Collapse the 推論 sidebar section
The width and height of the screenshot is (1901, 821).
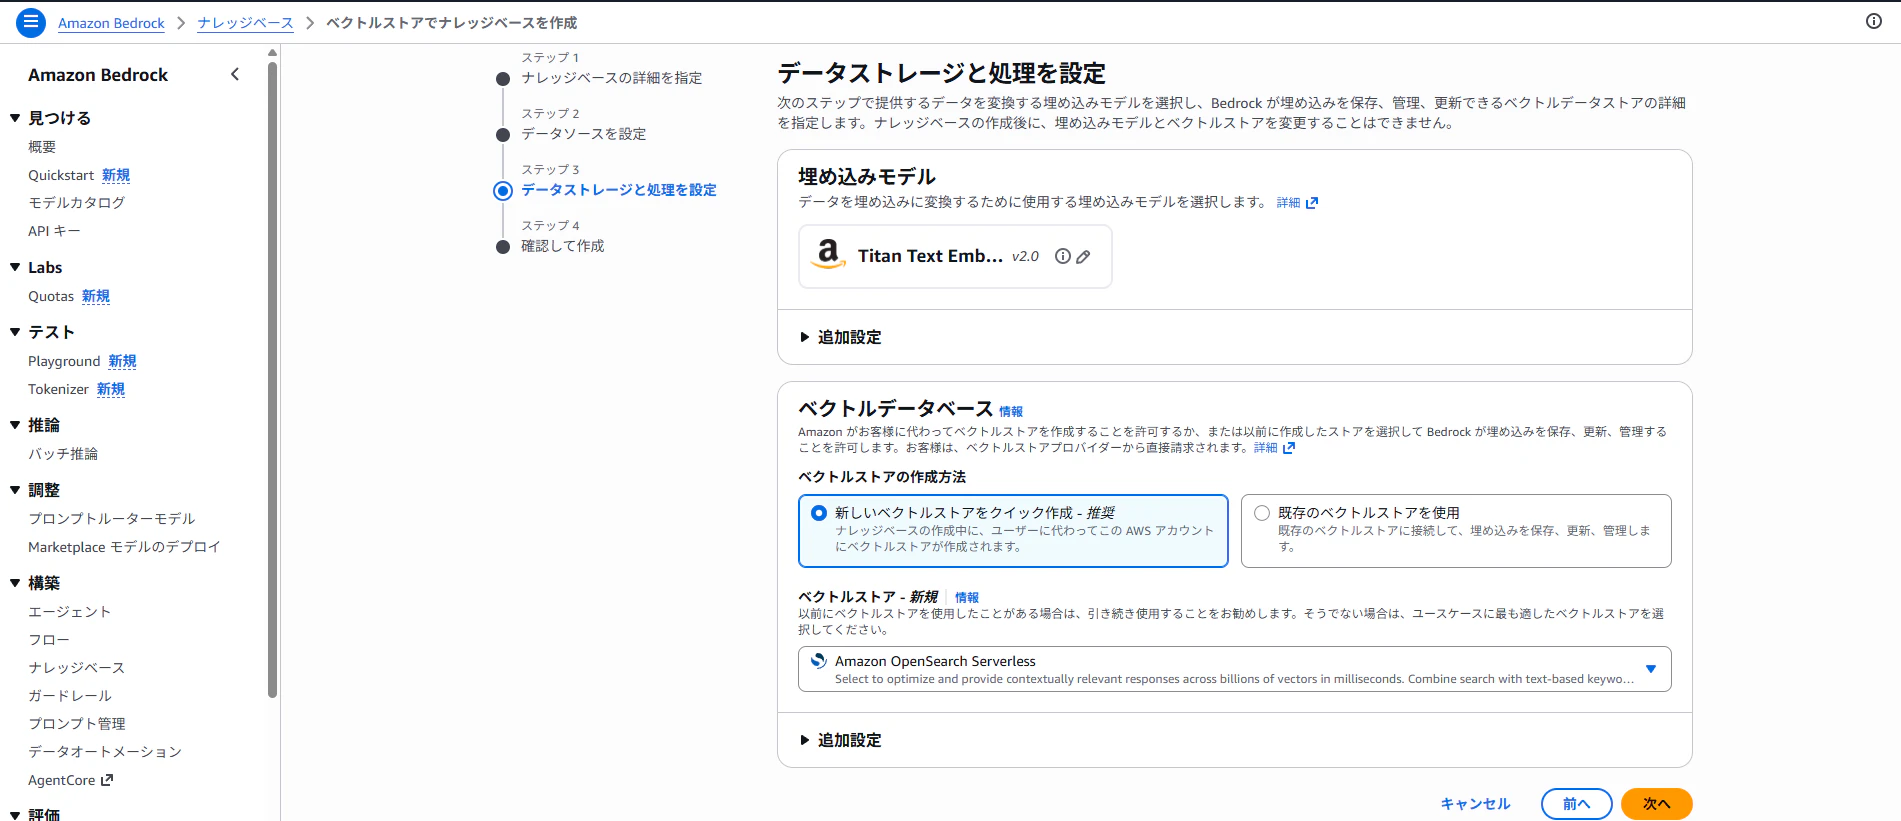pyautogui.click(x=15, y=425)
